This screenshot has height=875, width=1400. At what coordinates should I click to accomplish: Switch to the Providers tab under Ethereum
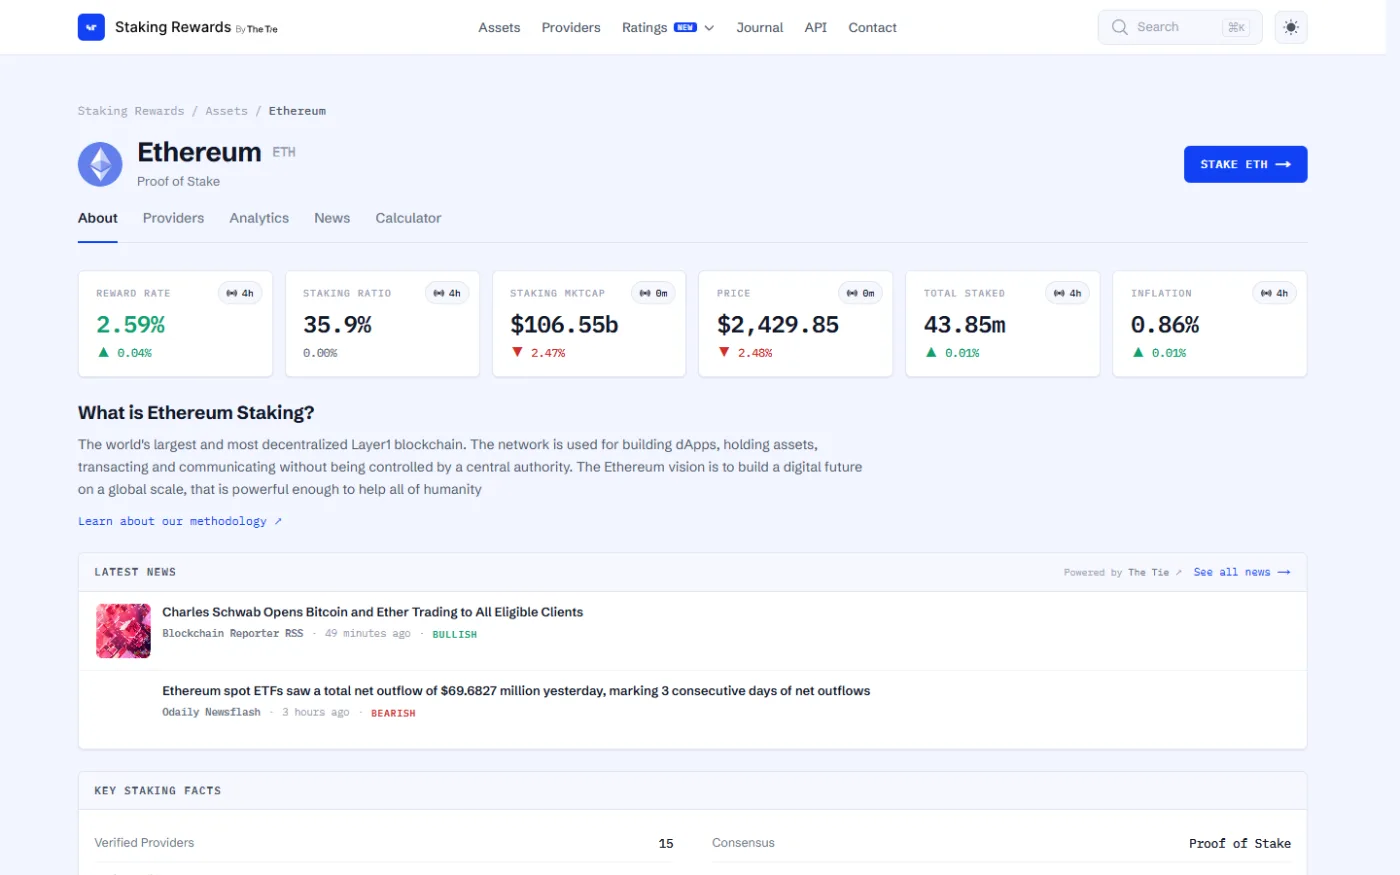(173, 218)
